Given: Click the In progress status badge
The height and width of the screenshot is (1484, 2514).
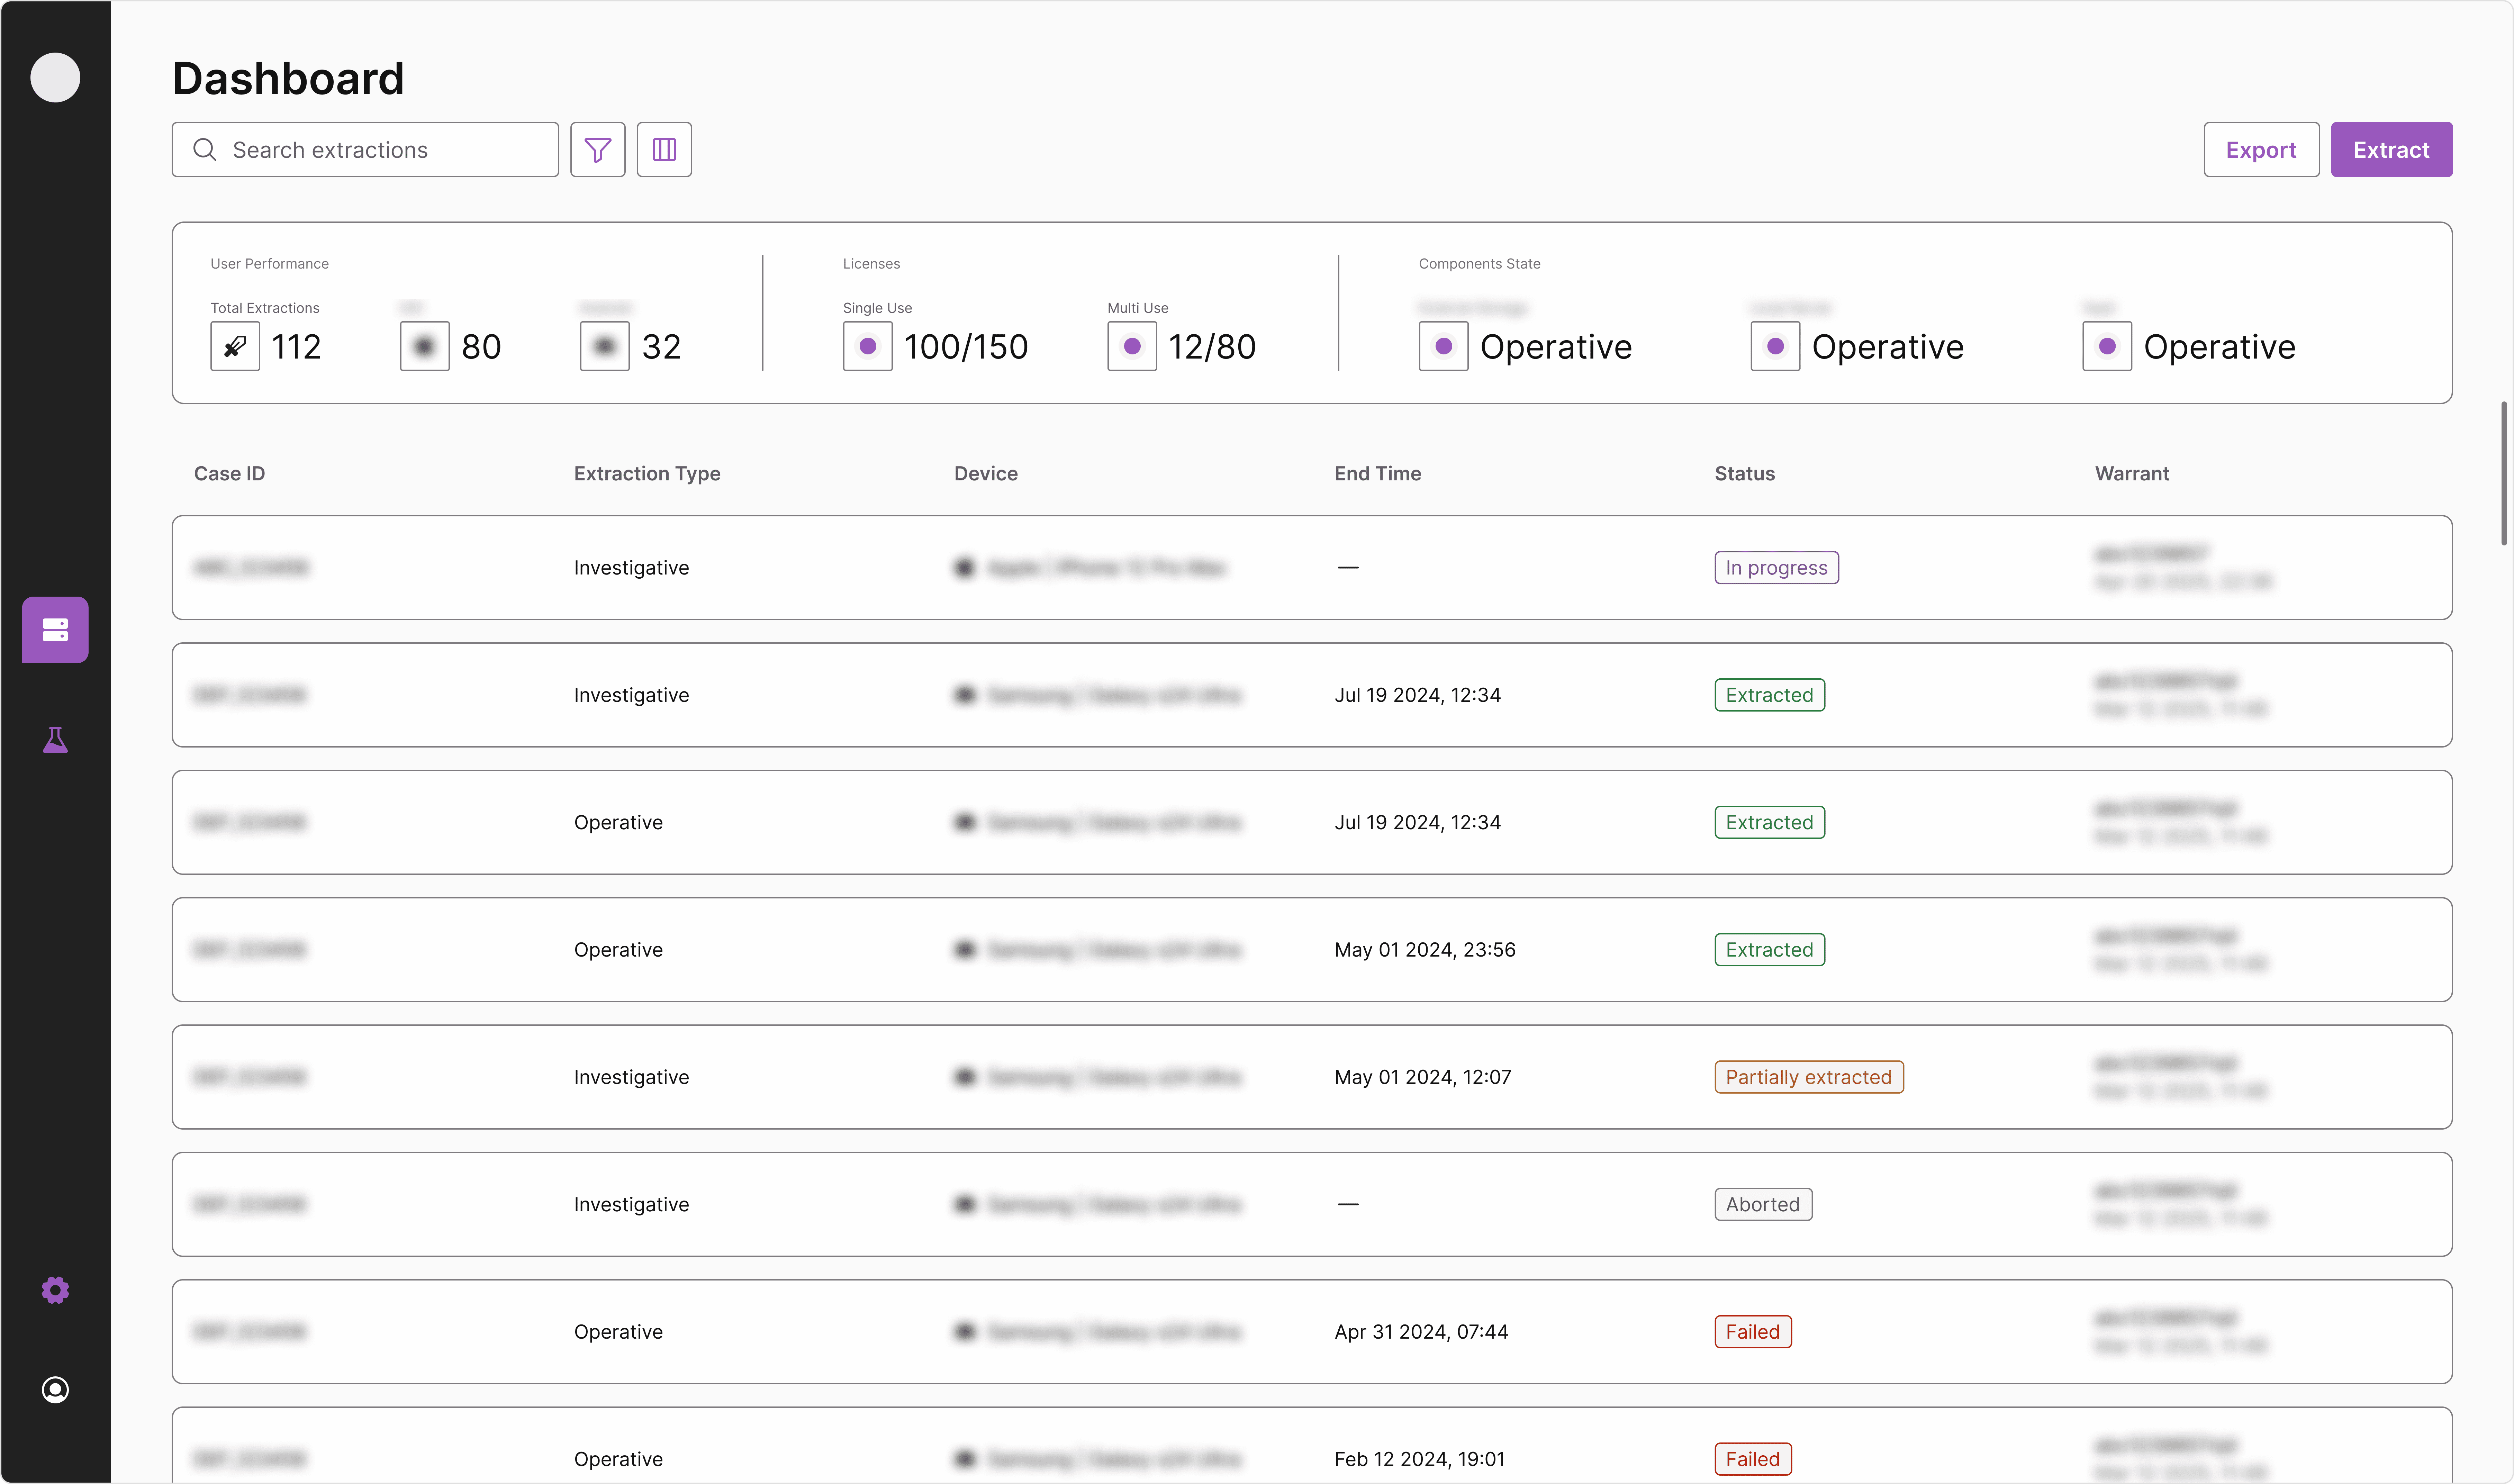Looking at the screenshot, I should click(x=1777, y=568).
